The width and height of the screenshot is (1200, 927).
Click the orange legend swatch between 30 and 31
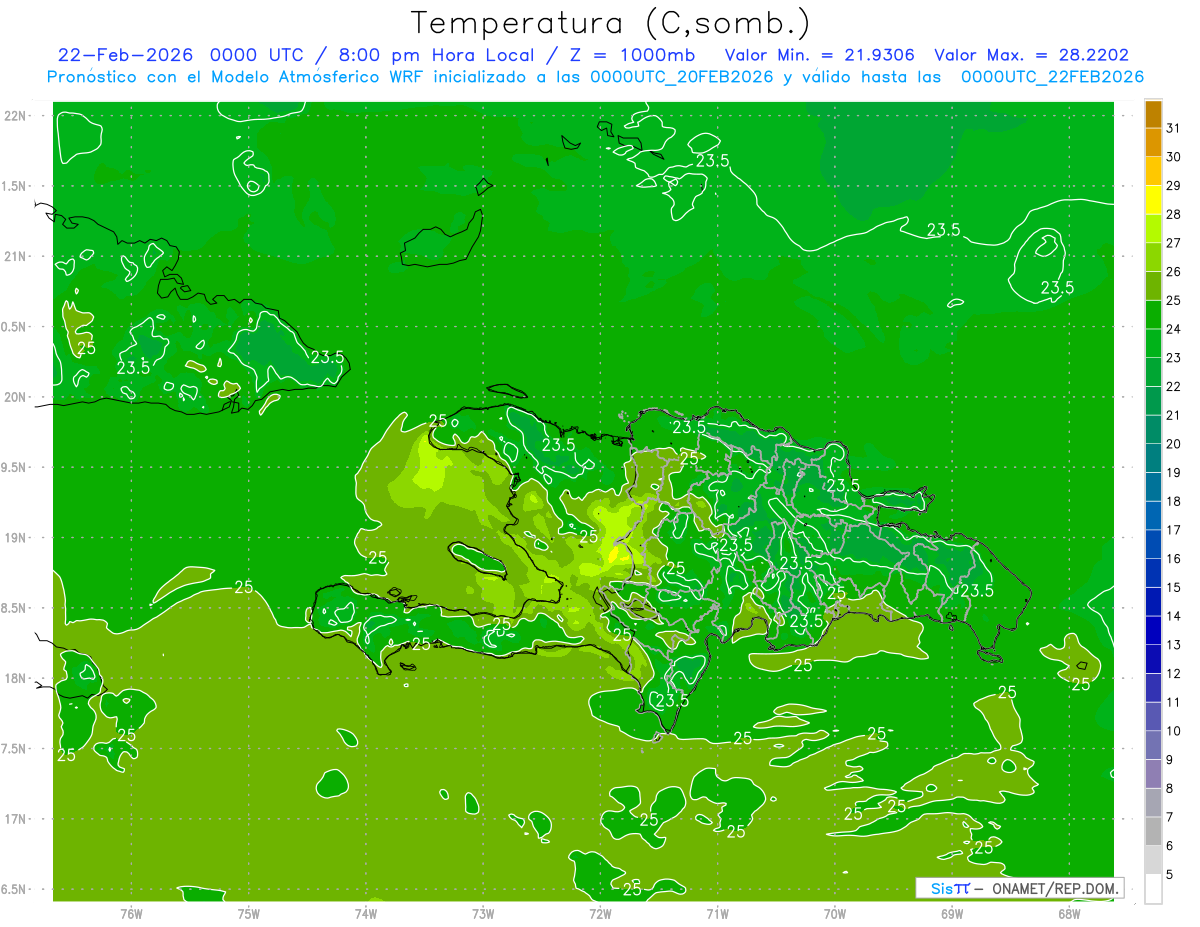(x=1153, y=143)
